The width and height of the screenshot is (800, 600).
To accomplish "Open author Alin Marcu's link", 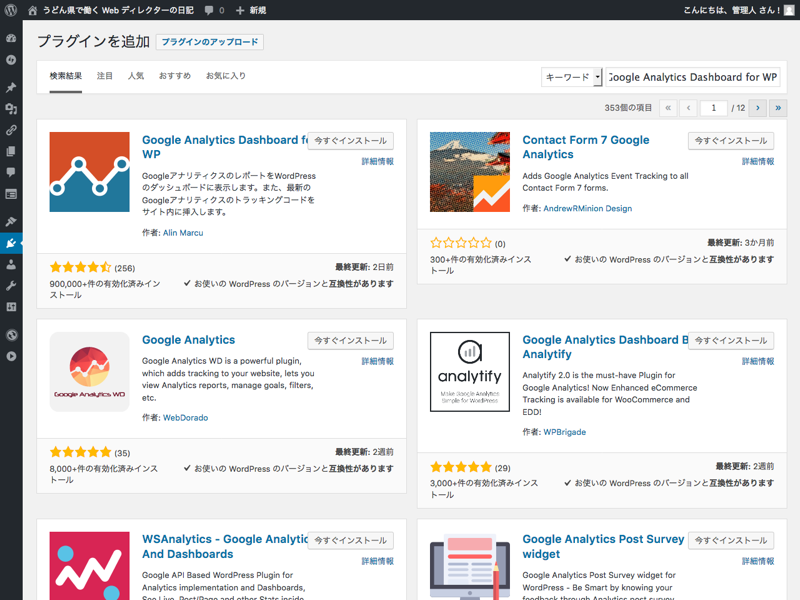I will pos(183,233).
